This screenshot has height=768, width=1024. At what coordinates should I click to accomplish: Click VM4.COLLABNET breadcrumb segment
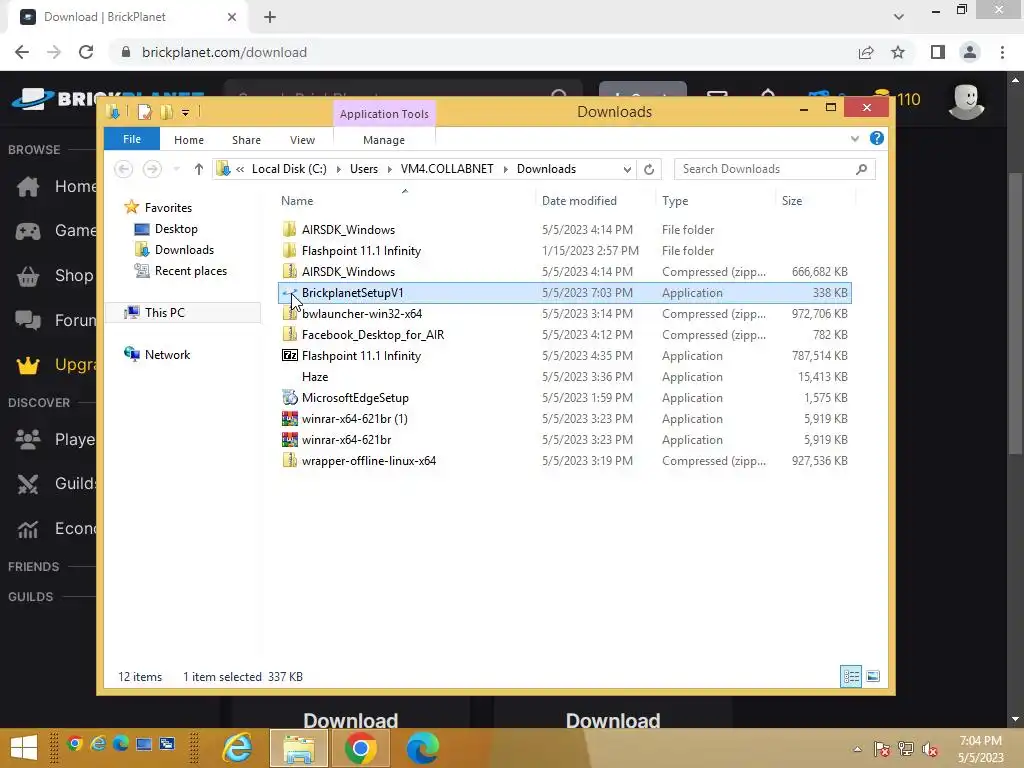click(447, 168)
